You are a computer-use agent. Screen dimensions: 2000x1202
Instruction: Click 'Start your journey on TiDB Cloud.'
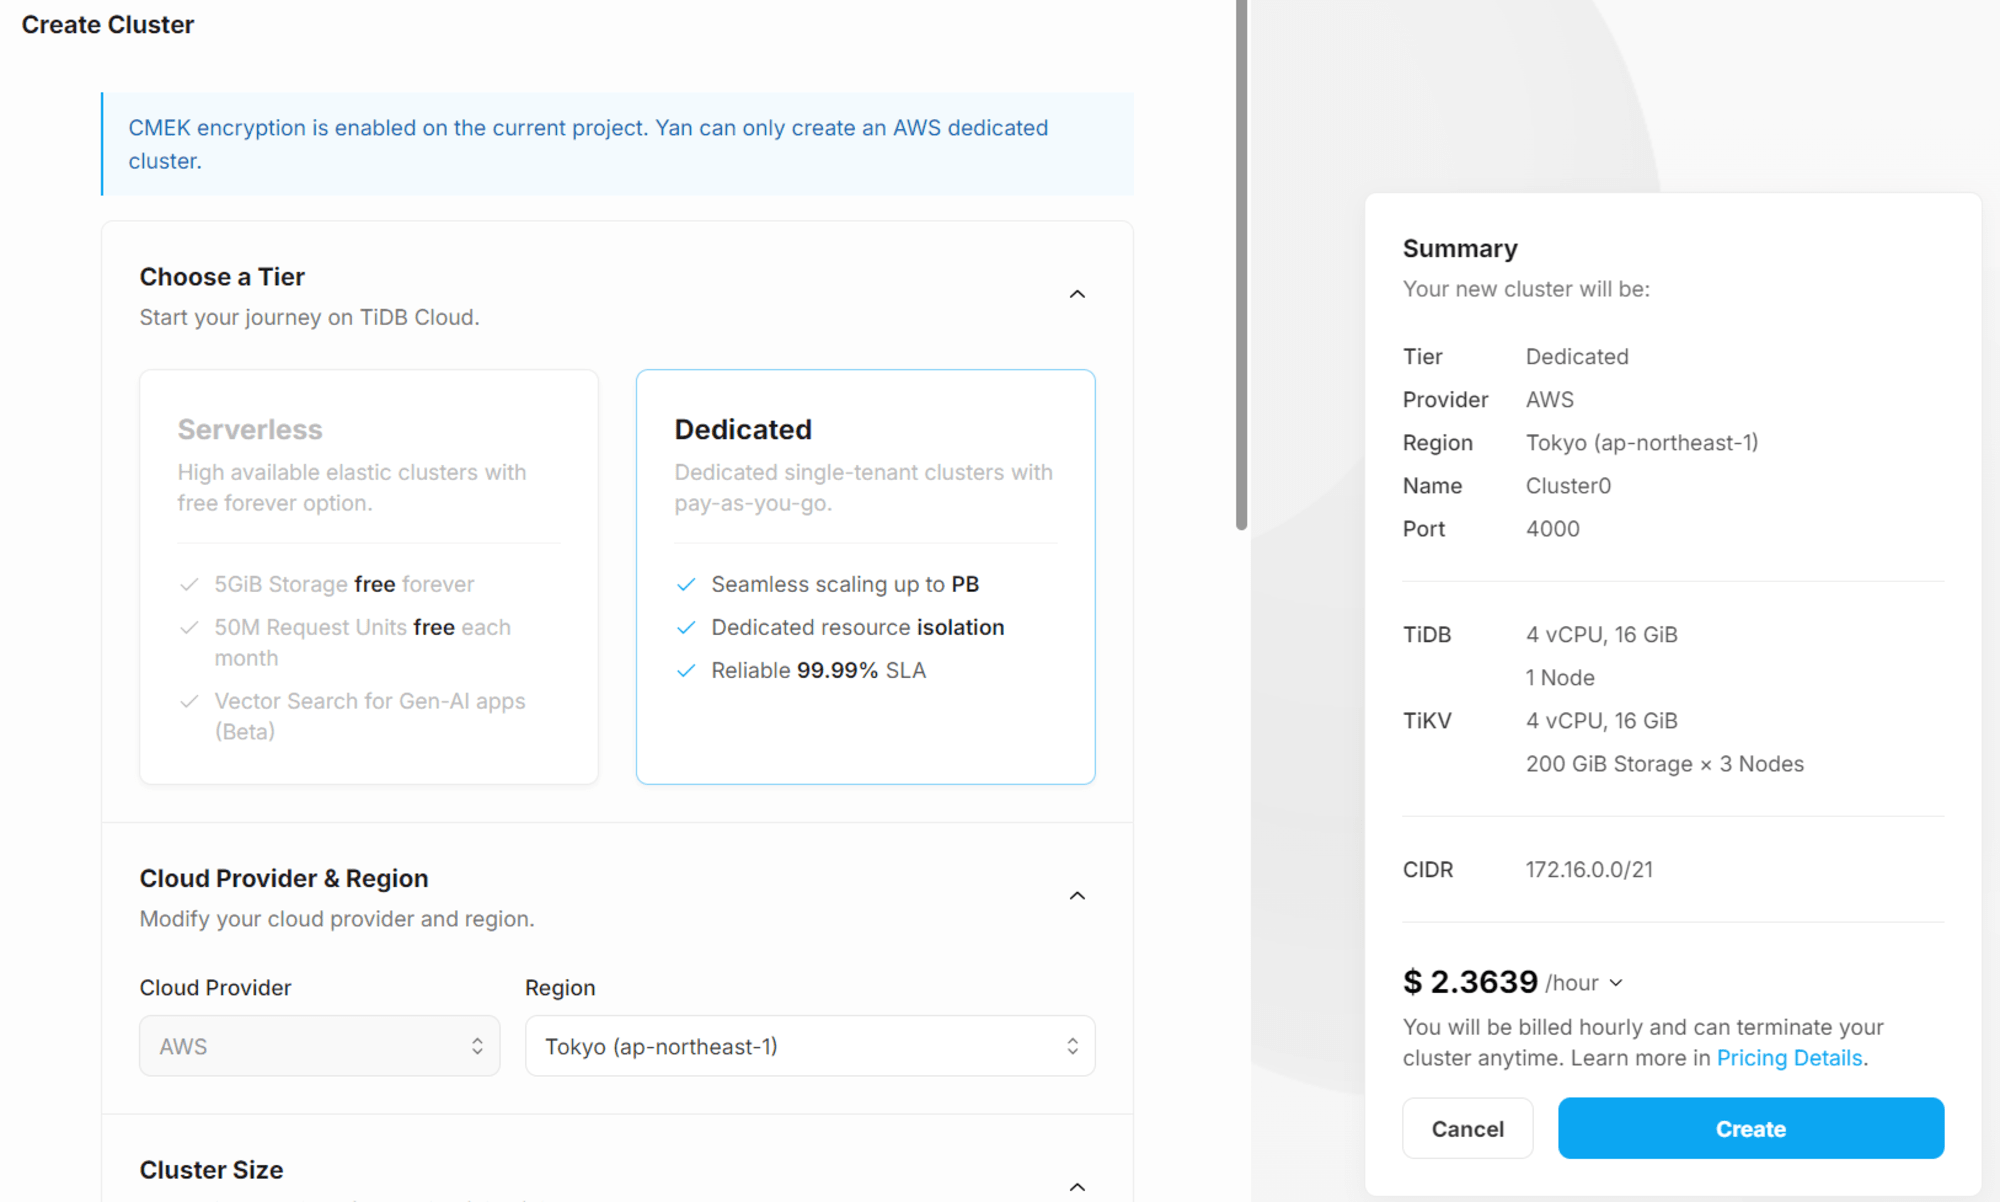tap(310, 317)
